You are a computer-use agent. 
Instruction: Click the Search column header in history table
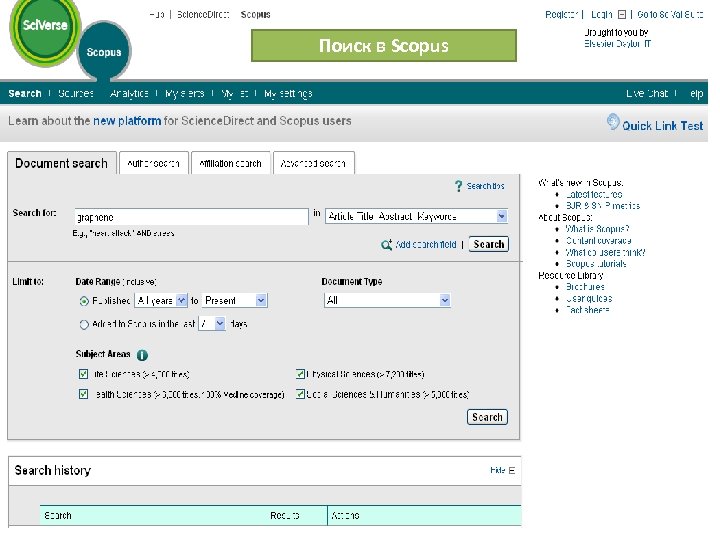(x=58, y=516)
